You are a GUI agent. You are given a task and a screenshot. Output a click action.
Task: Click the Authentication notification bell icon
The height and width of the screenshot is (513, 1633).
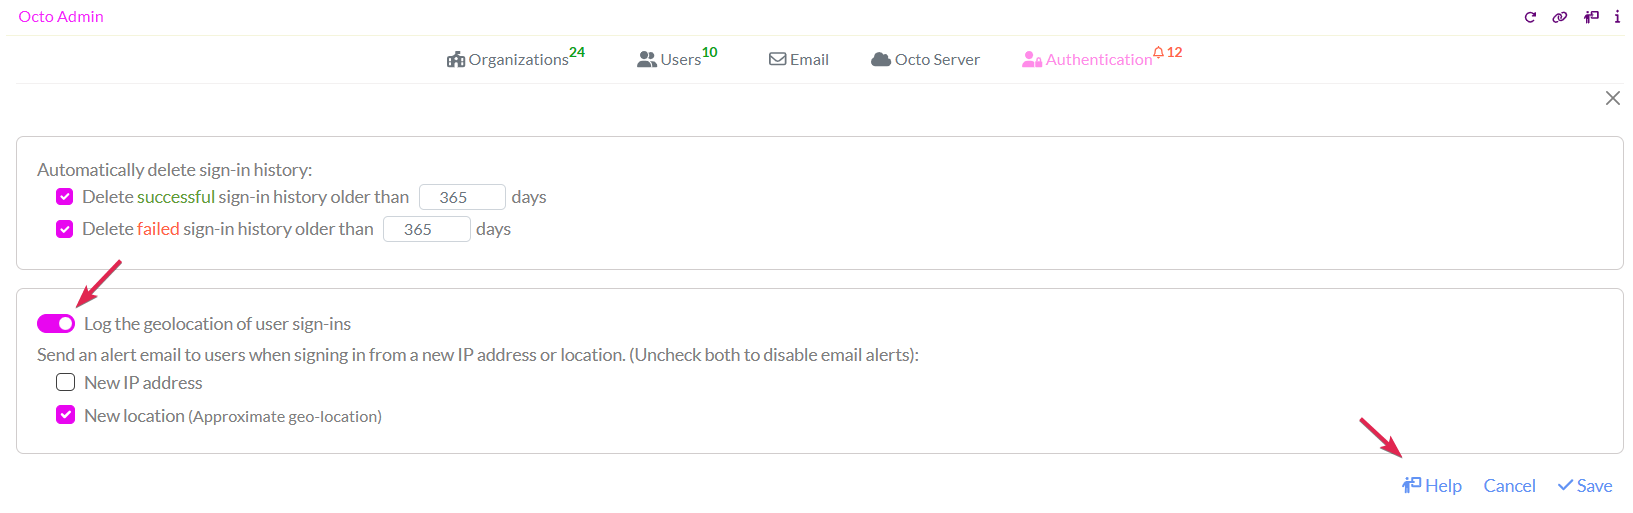tap(1159, 52)
